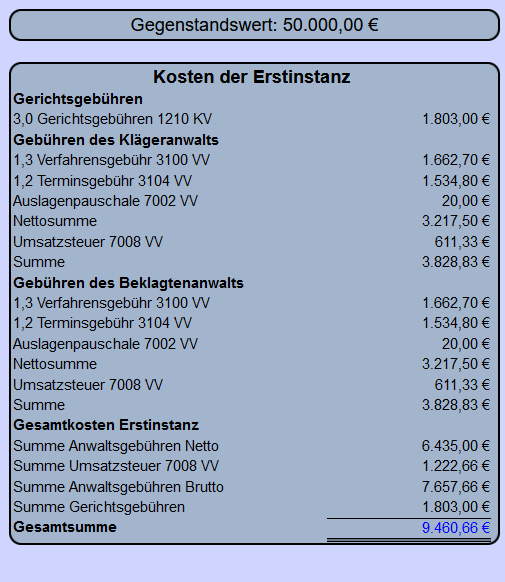Click the blue total 9.460,66 €
The image size is (505, 582).
[456, 528]
